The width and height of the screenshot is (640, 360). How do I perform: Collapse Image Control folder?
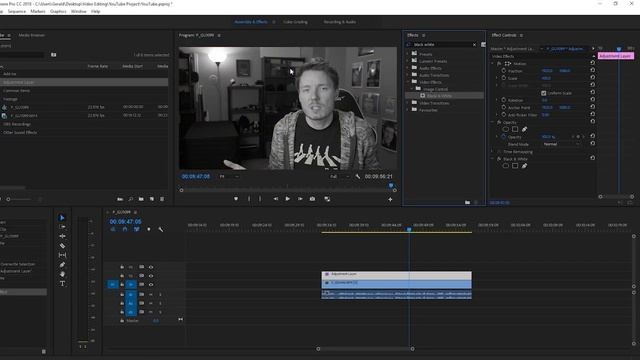(x=412, y=89)
